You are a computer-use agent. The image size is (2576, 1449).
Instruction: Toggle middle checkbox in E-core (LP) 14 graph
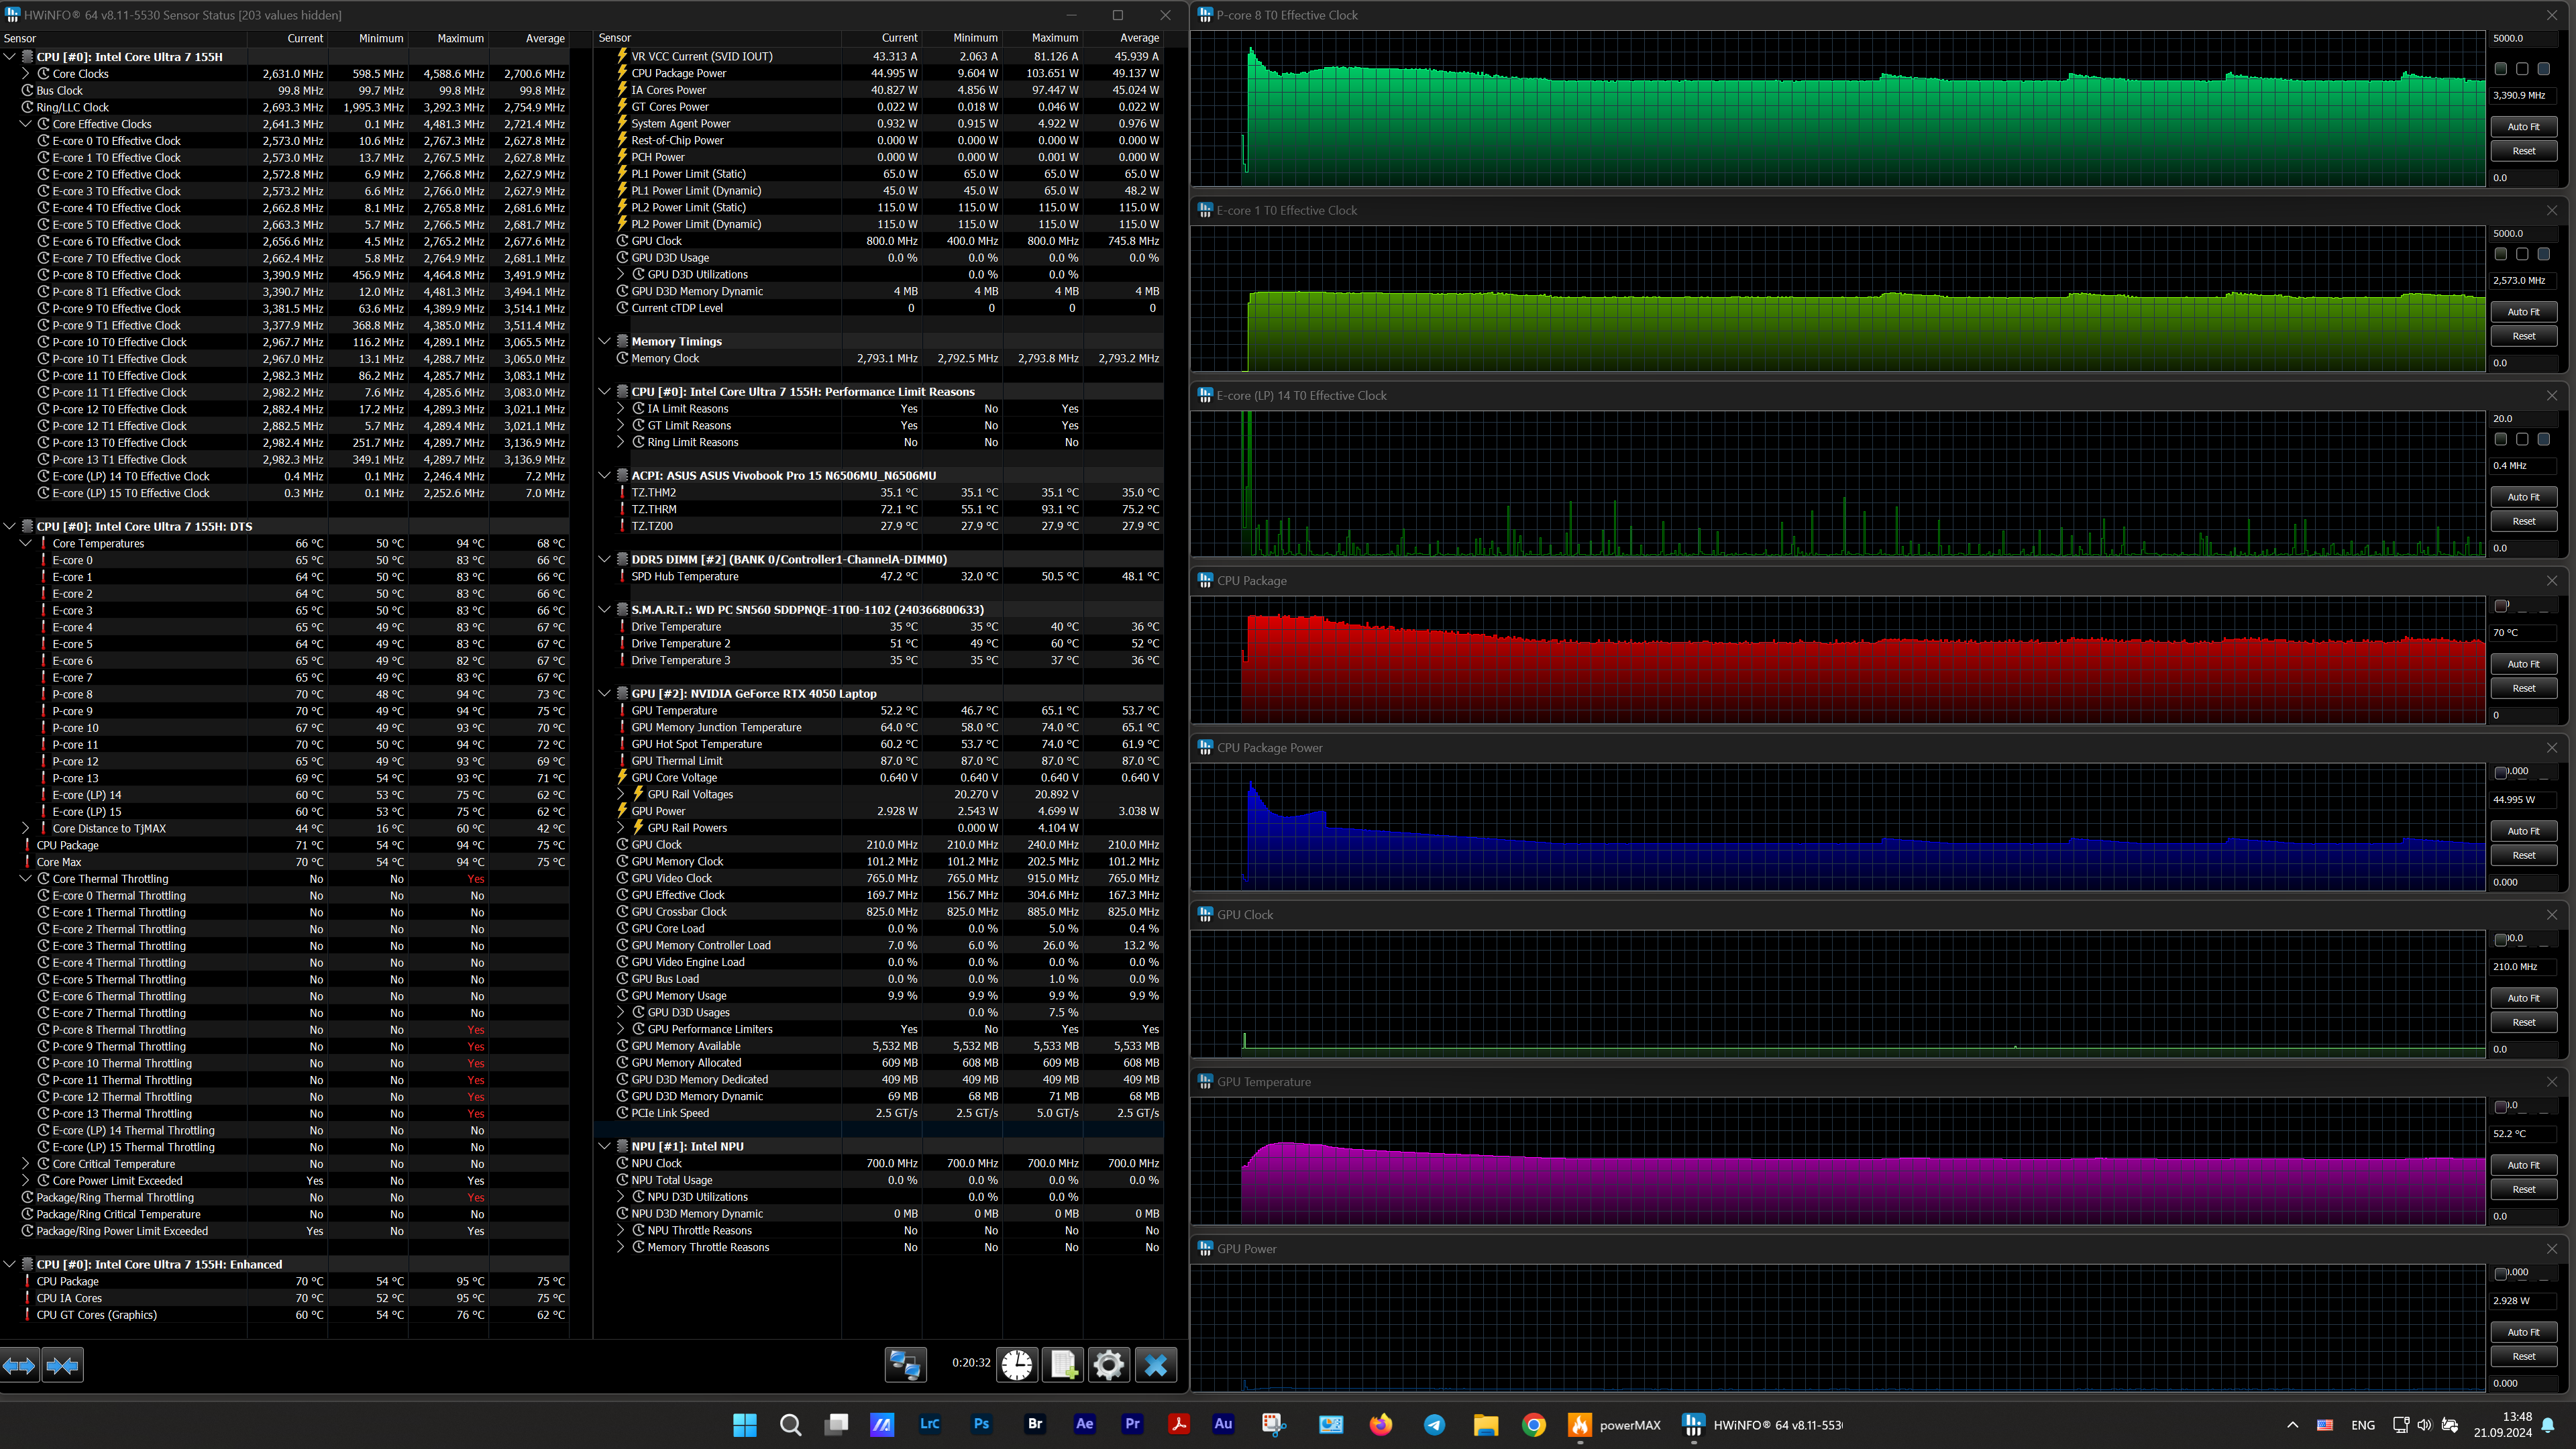point(2522,439)
